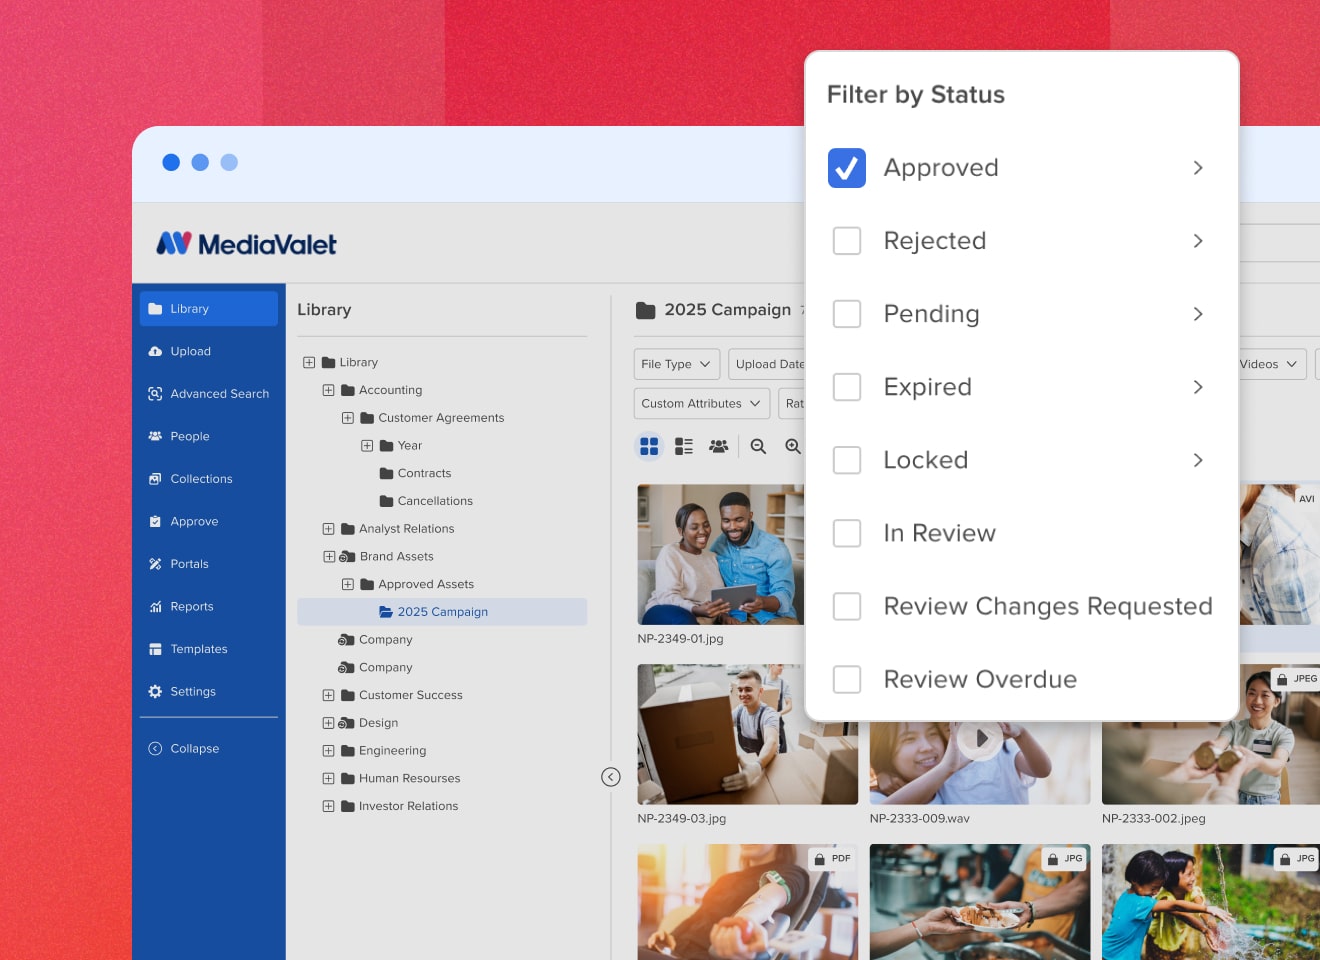Switch to list view icon
The height and width of the screenshot is (960, 1320).
click(x=684, y=446)
